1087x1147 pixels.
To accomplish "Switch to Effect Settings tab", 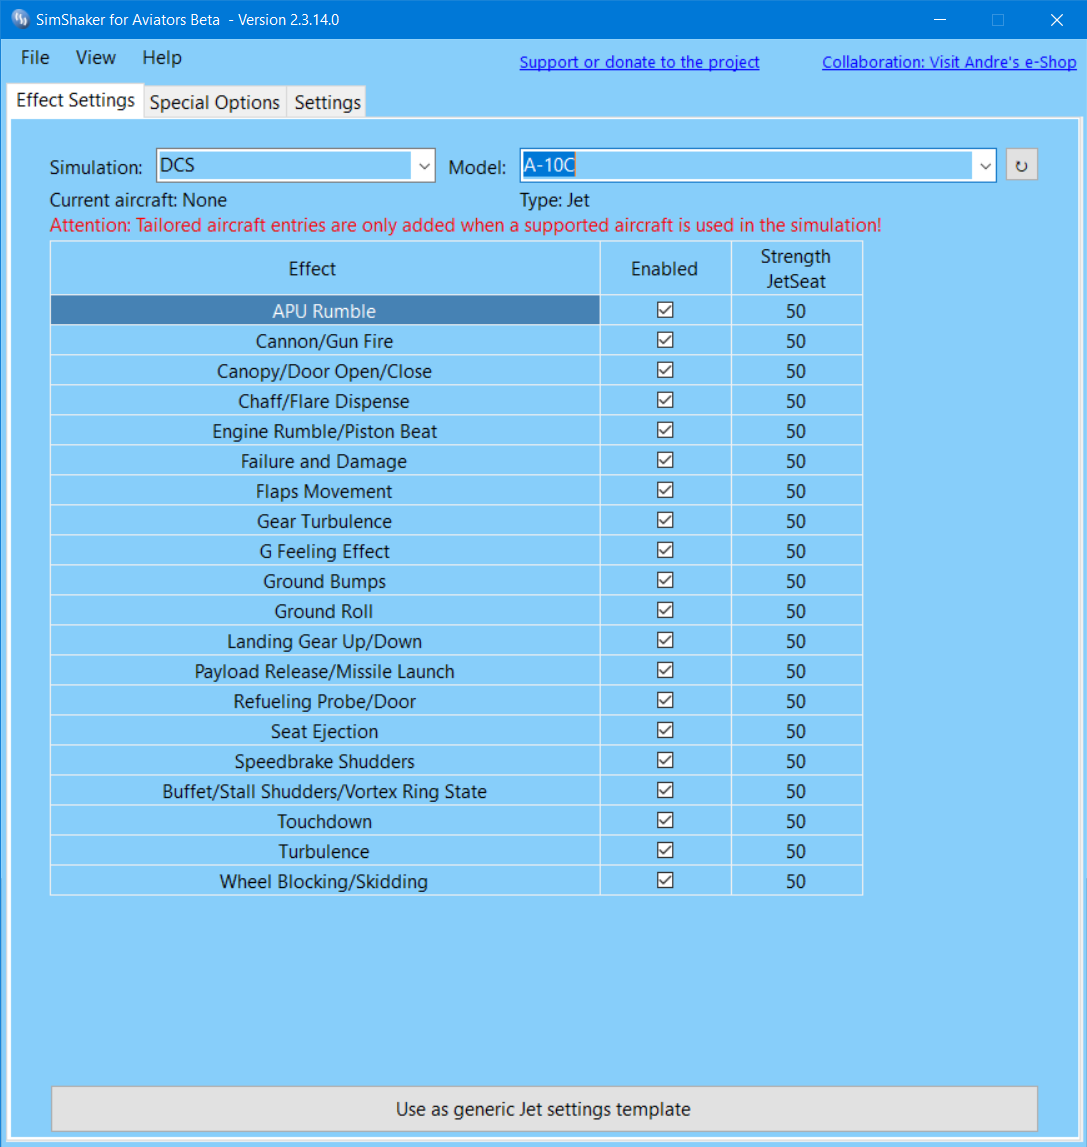I will click(75, 100).
